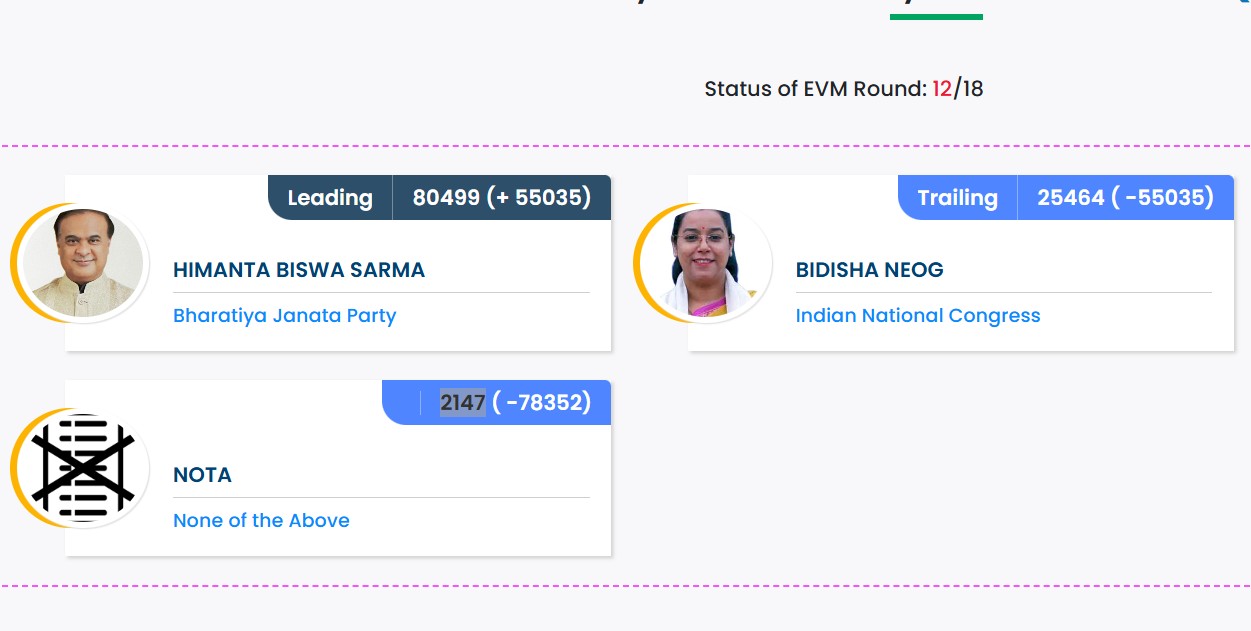The height and width of the screenshot is (631, 1251).
Task: Select the BIDISHA NEOG name
Action: point(869,270)
